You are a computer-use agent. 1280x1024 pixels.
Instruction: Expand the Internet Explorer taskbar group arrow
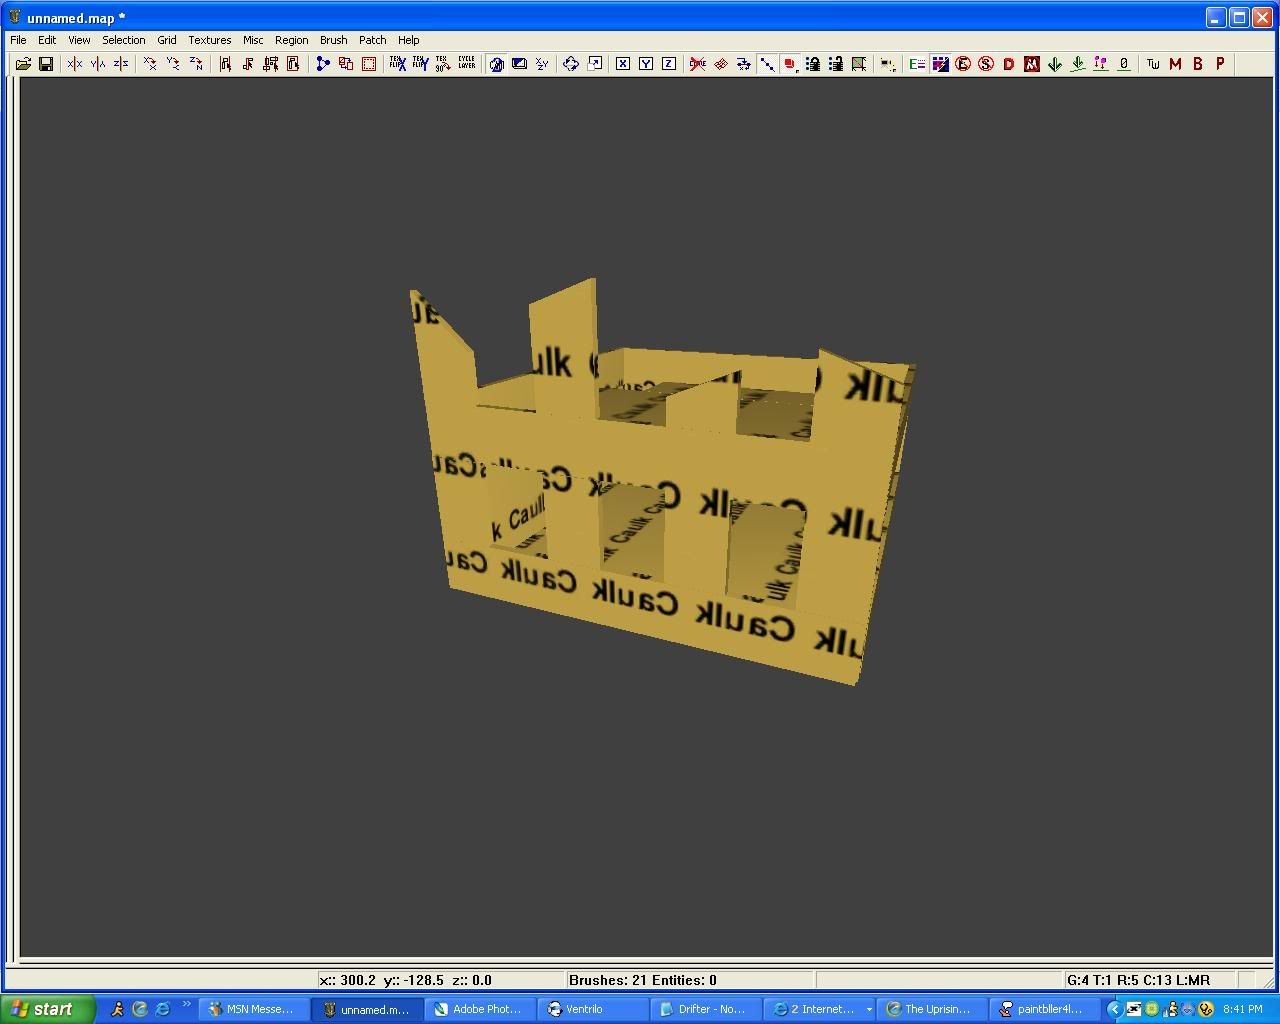(869, 1009)
